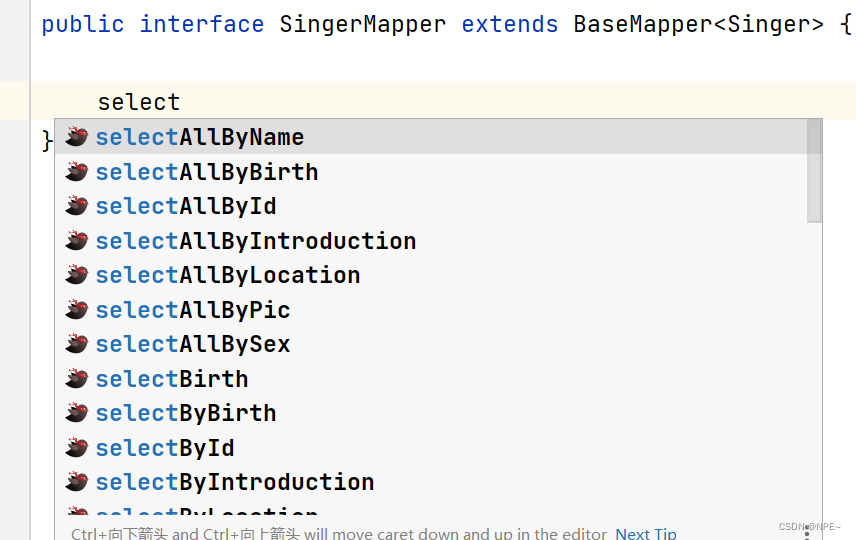856x540 pixels.
Task: Click the bird icon beside selectBirth
Action: pos(76,378)
